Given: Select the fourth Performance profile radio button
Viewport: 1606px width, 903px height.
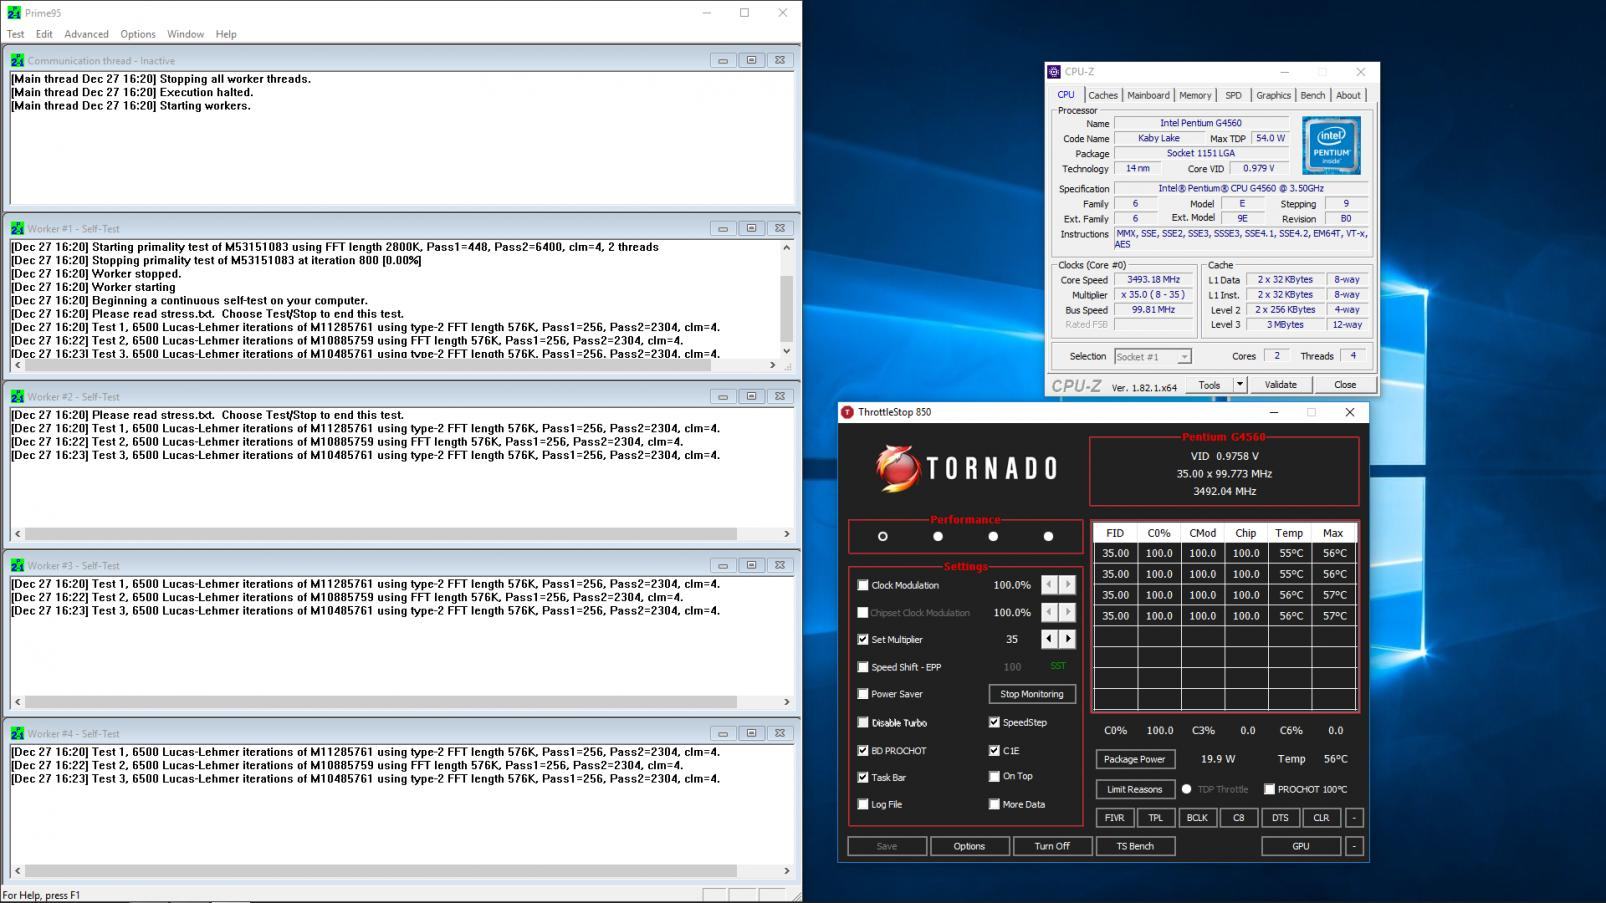Looking at the screenshot, I should tap(1048, 536).
